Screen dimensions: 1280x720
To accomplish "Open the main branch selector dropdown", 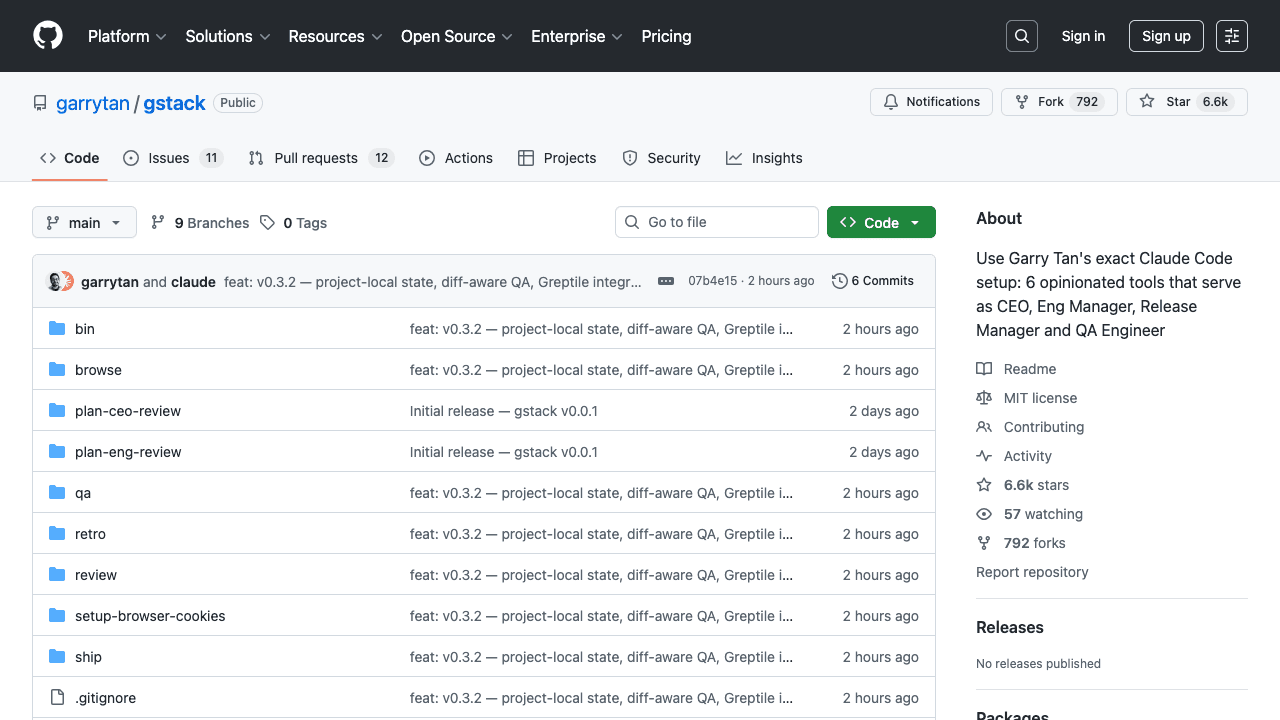I will (x=84, y=222).
